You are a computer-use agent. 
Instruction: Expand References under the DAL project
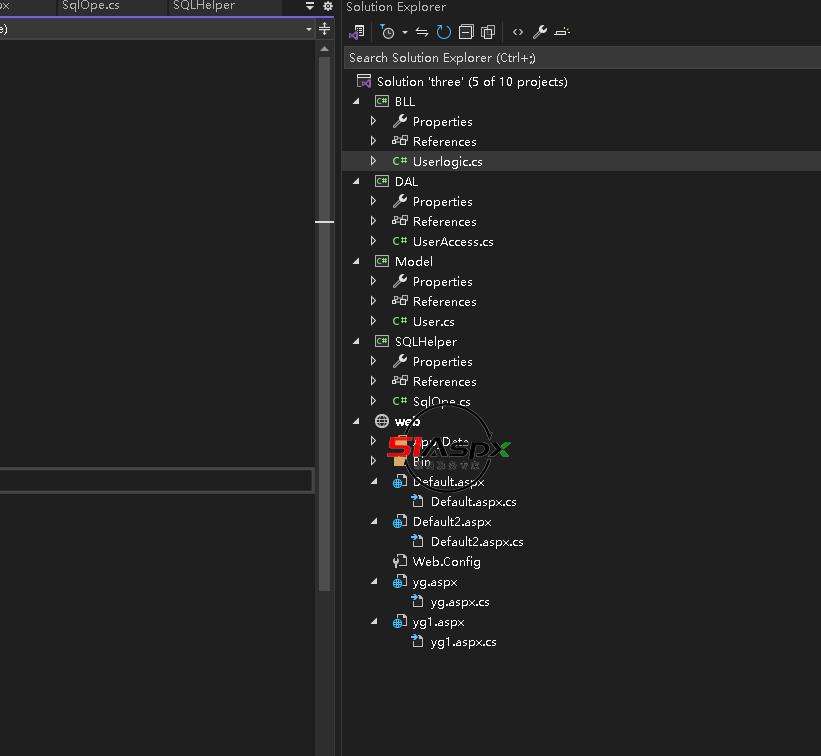pos(374,221)
